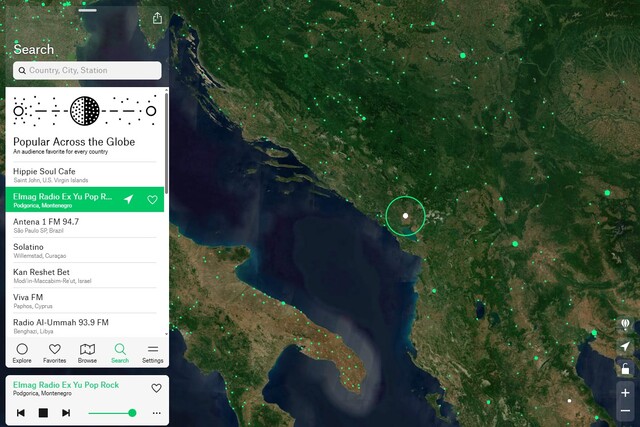Screen dimensions: 640x427
Task: Open the Explore tab
Action: pyautogui.click(x=22, y=353)
